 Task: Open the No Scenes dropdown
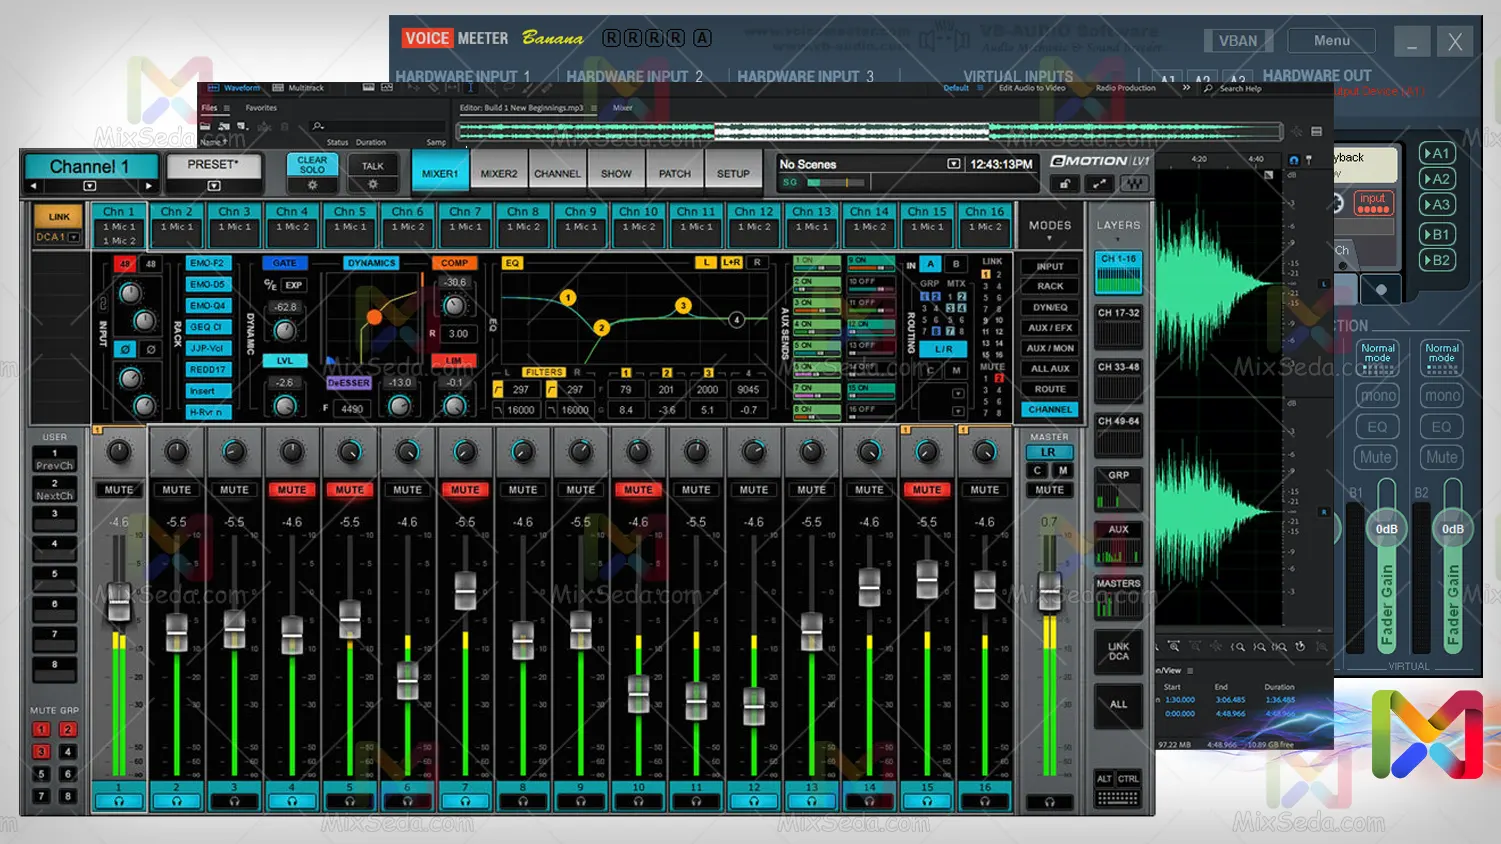click(x=953, y=164)
